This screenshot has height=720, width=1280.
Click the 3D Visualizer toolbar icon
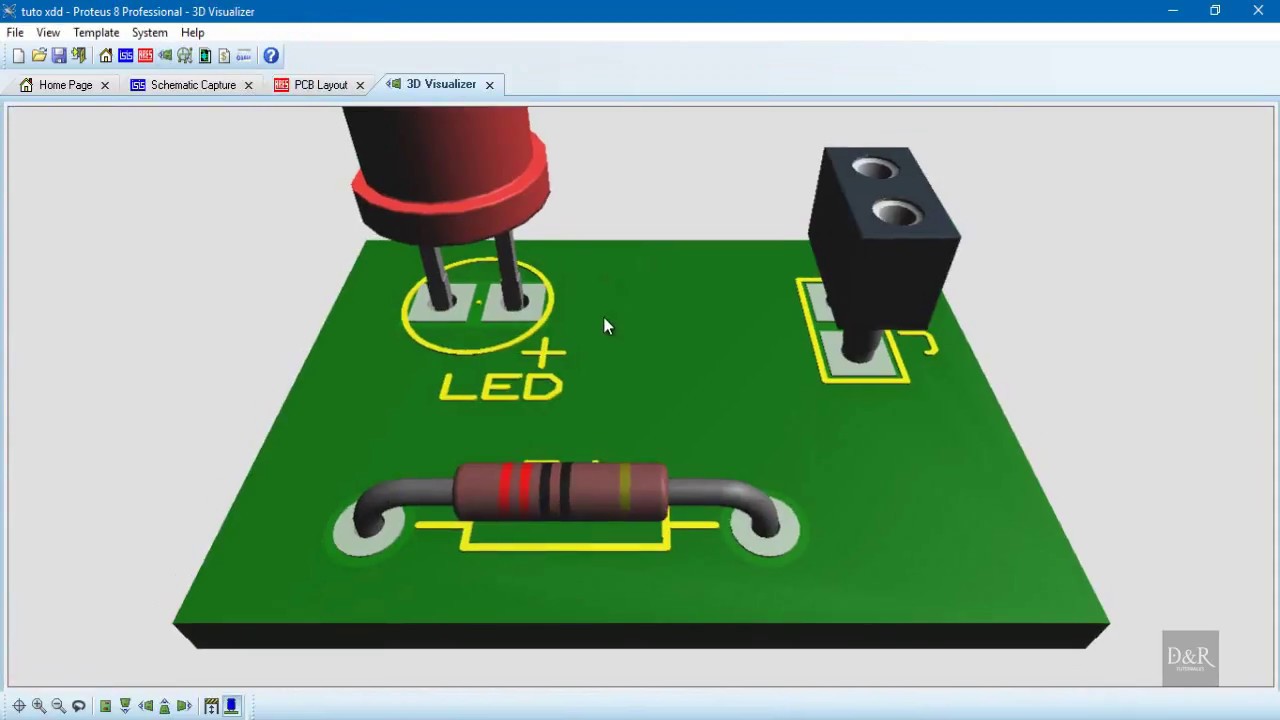coord(165,56)
